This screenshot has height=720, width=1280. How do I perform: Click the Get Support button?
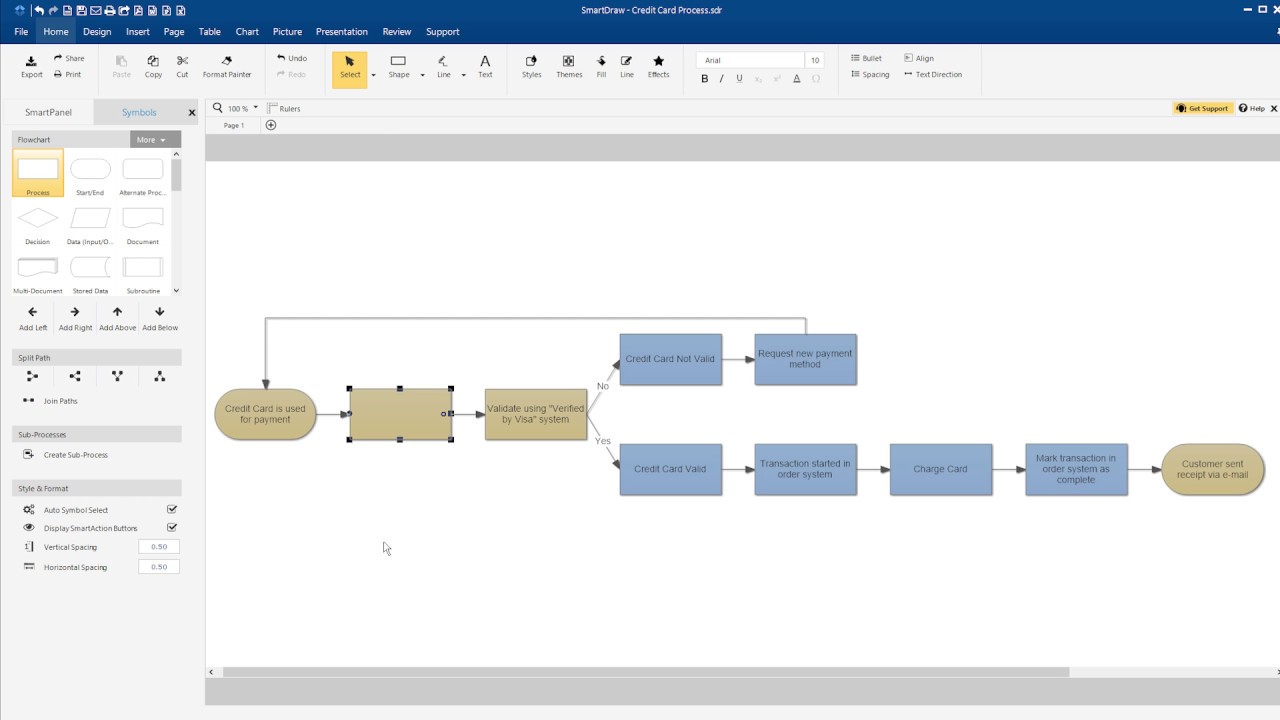1203,108
